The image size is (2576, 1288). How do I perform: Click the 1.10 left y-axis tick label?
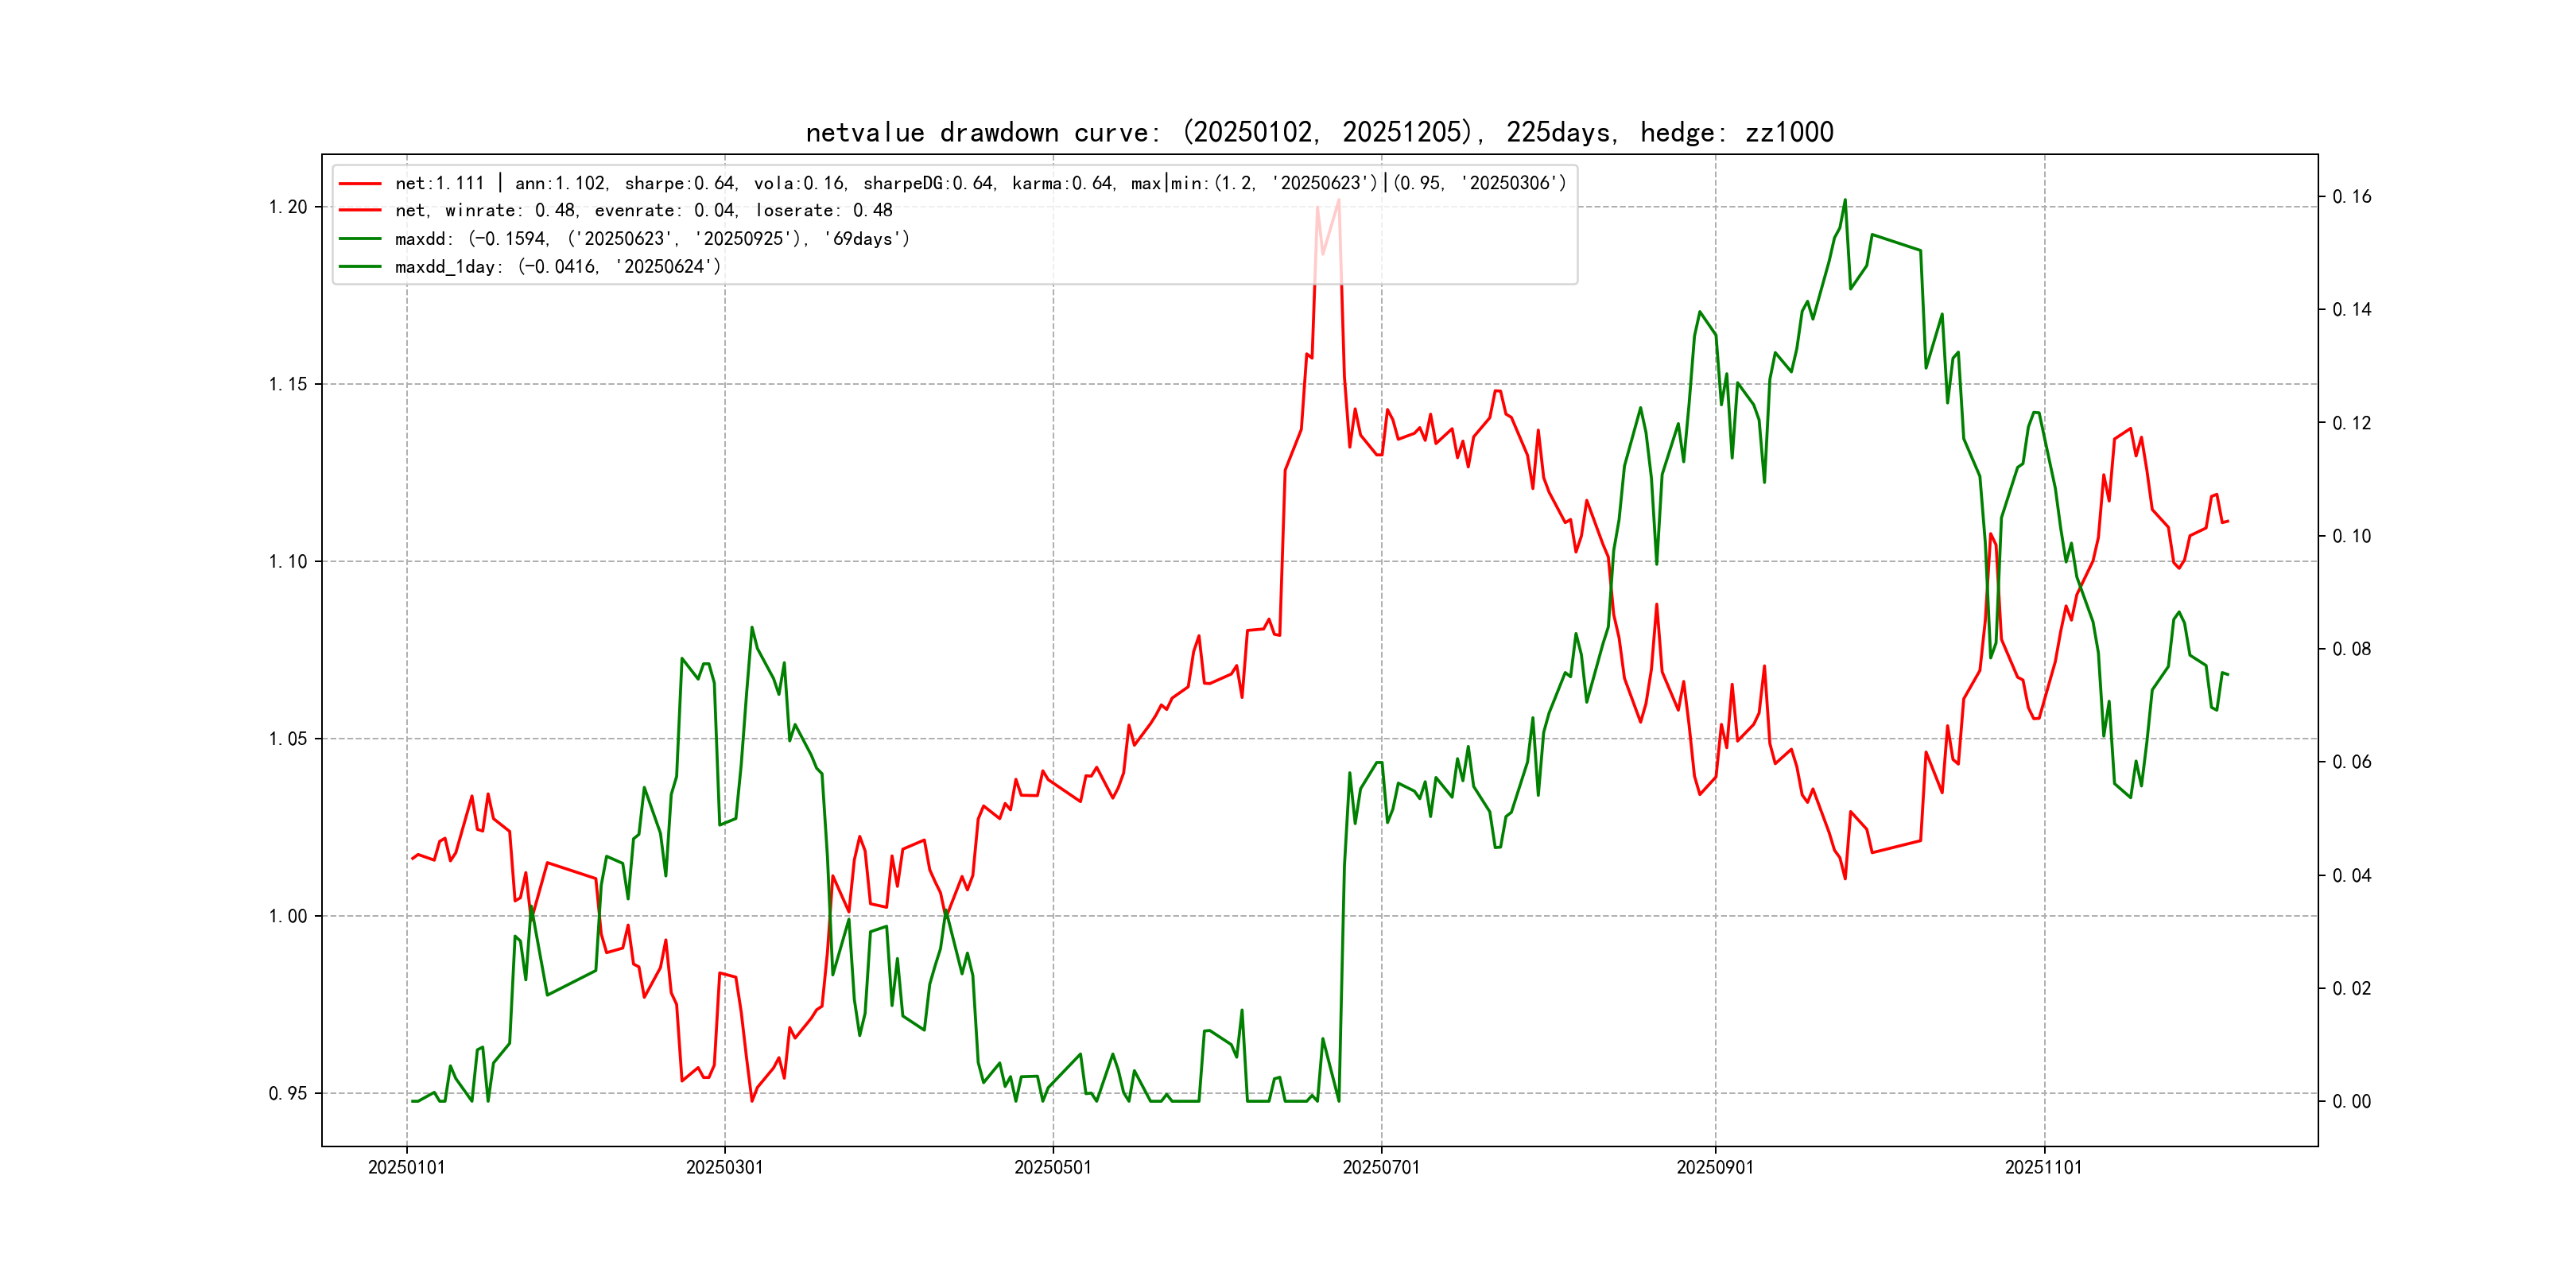[288, 562]
